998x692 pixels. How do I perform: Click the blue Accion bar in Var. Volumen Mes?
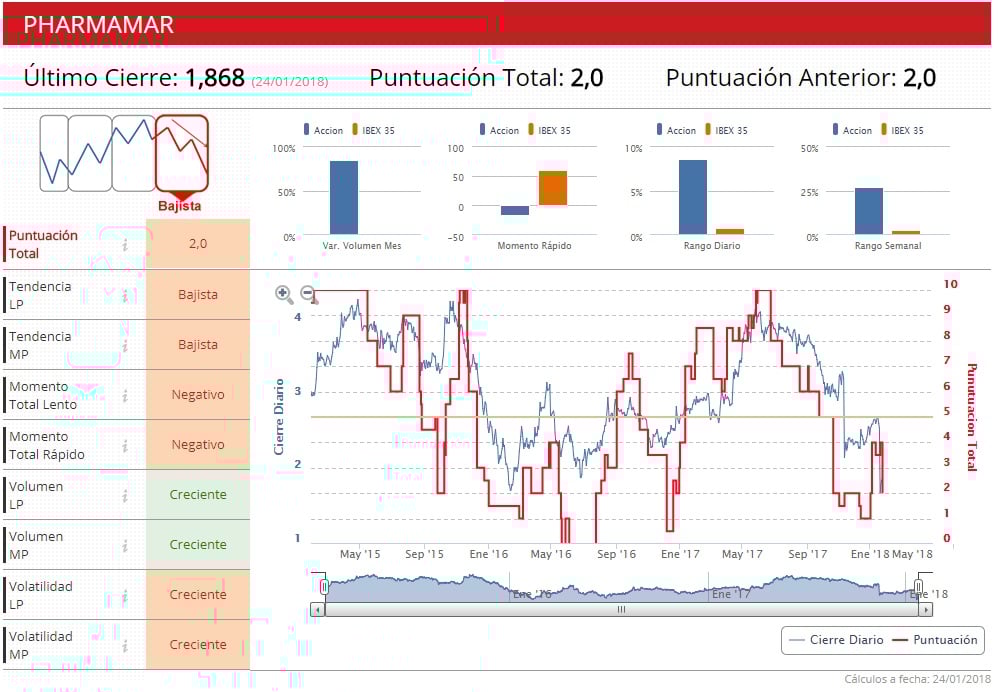(x=344, y=197)
